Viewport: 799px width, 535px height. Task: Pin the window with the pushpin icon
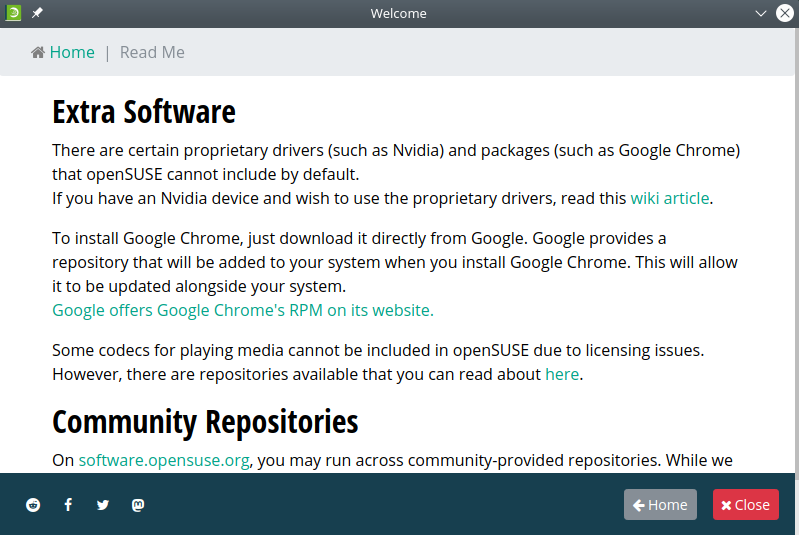click(37, 13)
